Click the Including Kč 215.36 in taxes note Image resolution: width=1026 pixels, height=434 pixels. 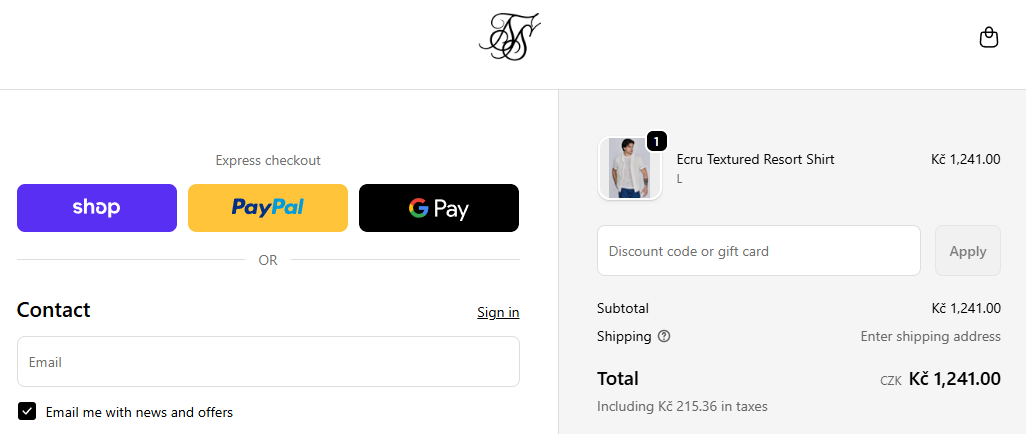point(682,407)
